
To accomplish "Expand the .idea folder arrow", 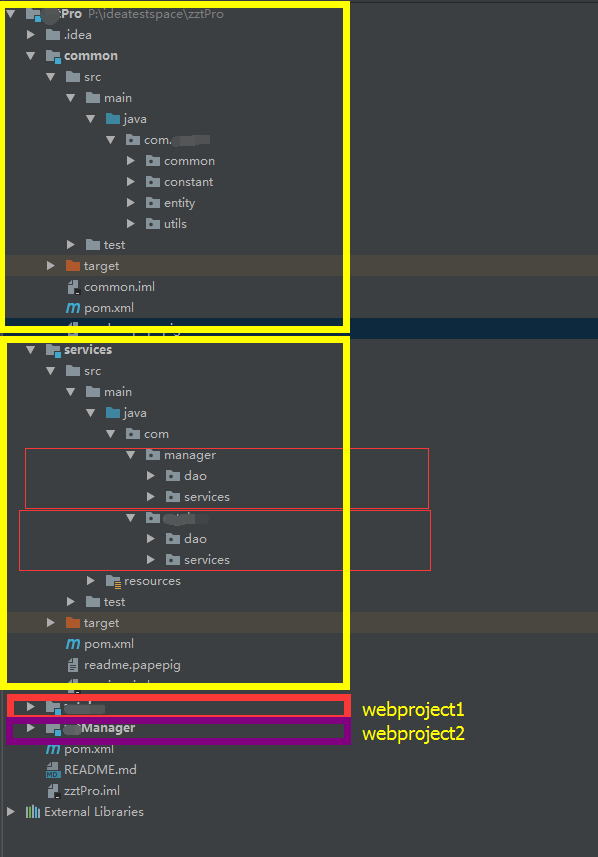I will coord(31,35).
